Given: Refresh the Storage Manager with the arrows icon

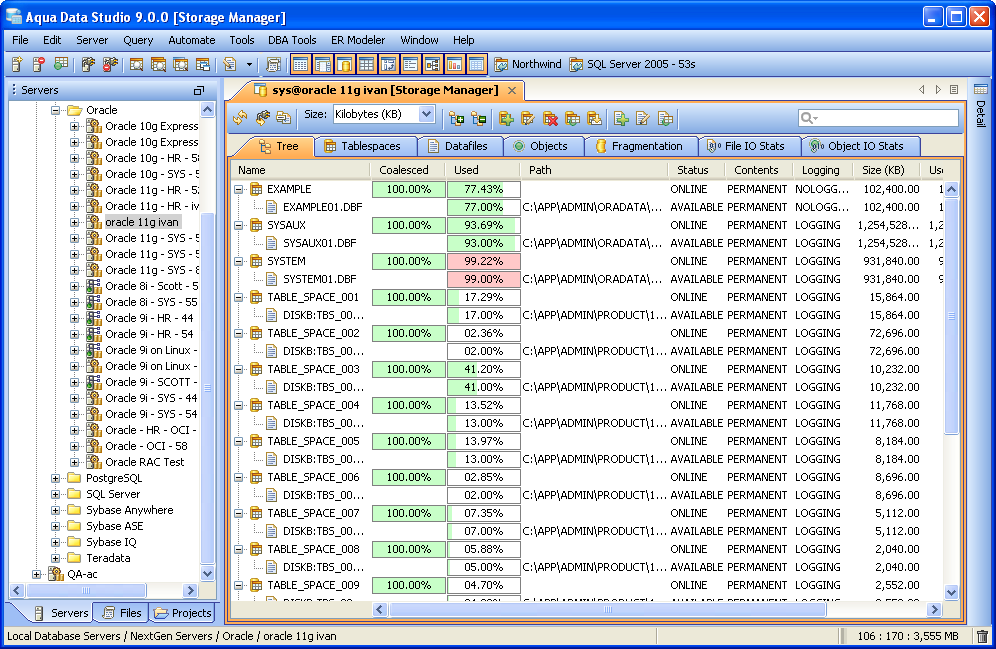Looking at the screenshot, I should [240, 118].
